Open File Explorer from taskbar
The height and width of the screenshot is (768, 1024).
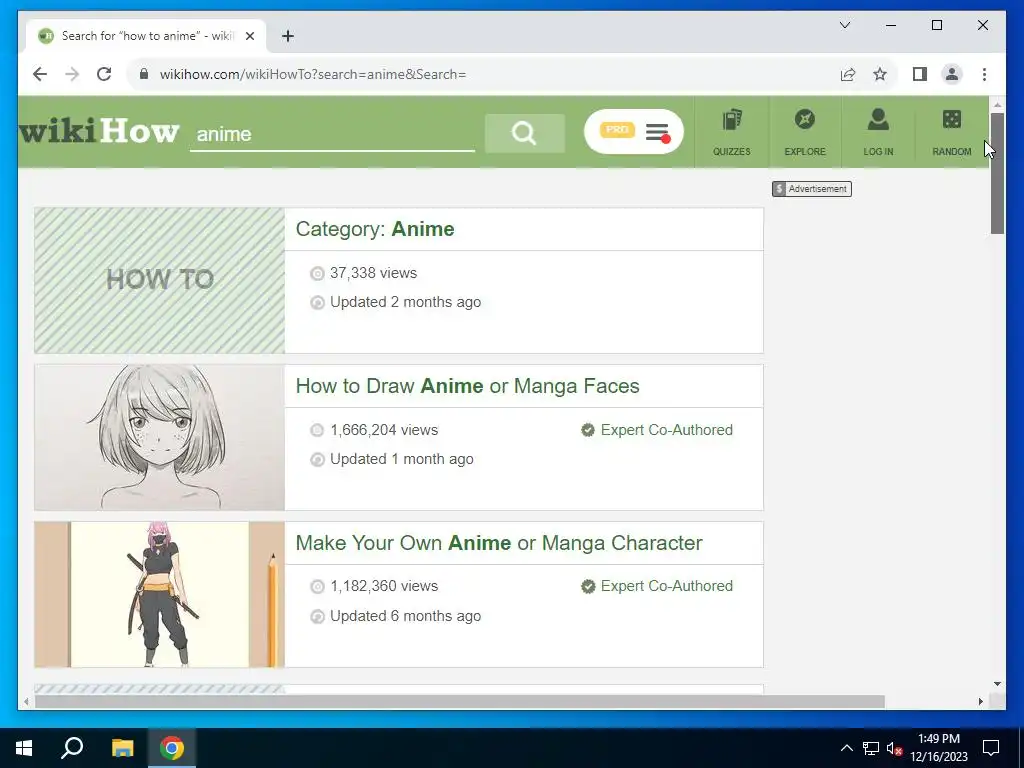(122, 748)
